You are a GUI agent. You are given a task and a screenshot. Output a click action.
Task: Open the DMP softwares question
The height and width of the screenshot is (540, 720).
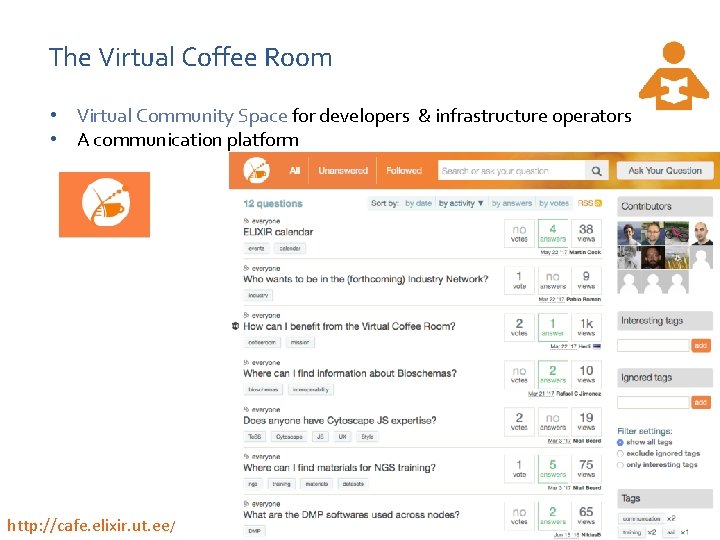351,515
